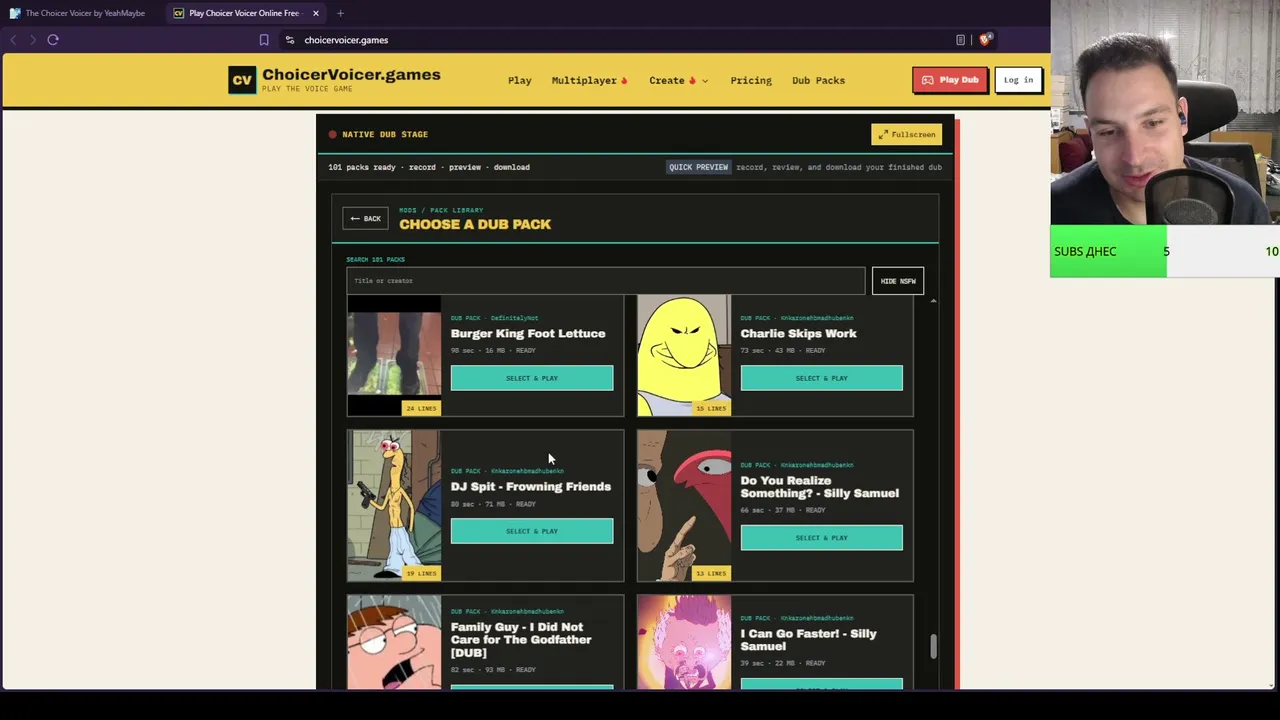Close the Play Choicer Voicer browser tab
The width and height of the screenshot is (1280, 720).
tap(316, 13)
